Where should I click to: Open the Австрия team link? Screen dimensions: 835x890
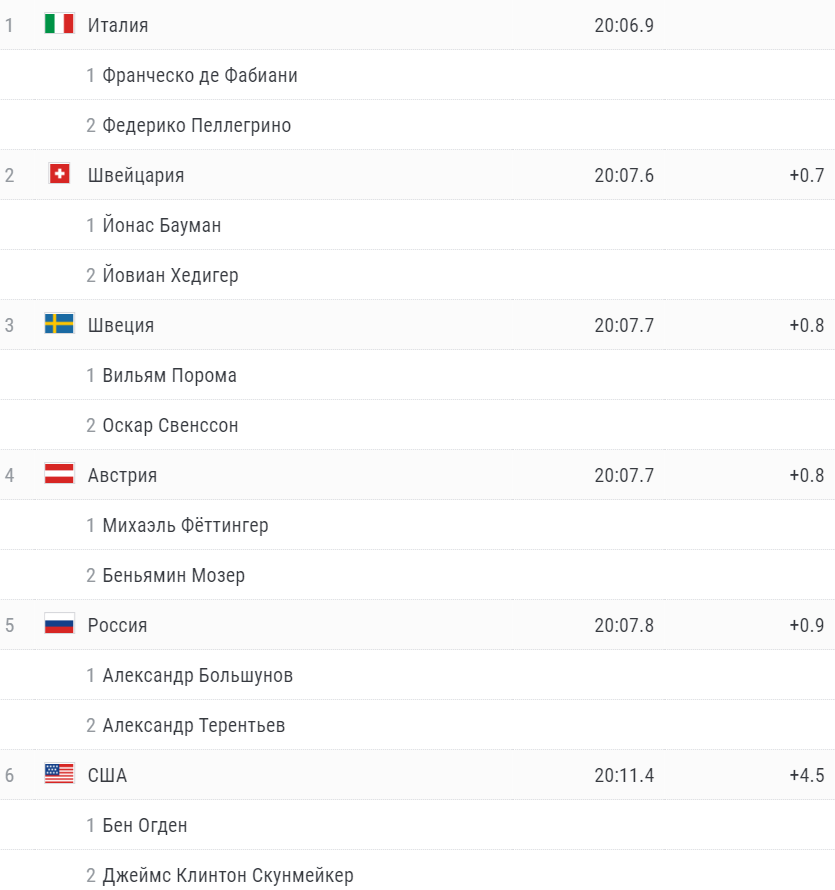[123, 475]
